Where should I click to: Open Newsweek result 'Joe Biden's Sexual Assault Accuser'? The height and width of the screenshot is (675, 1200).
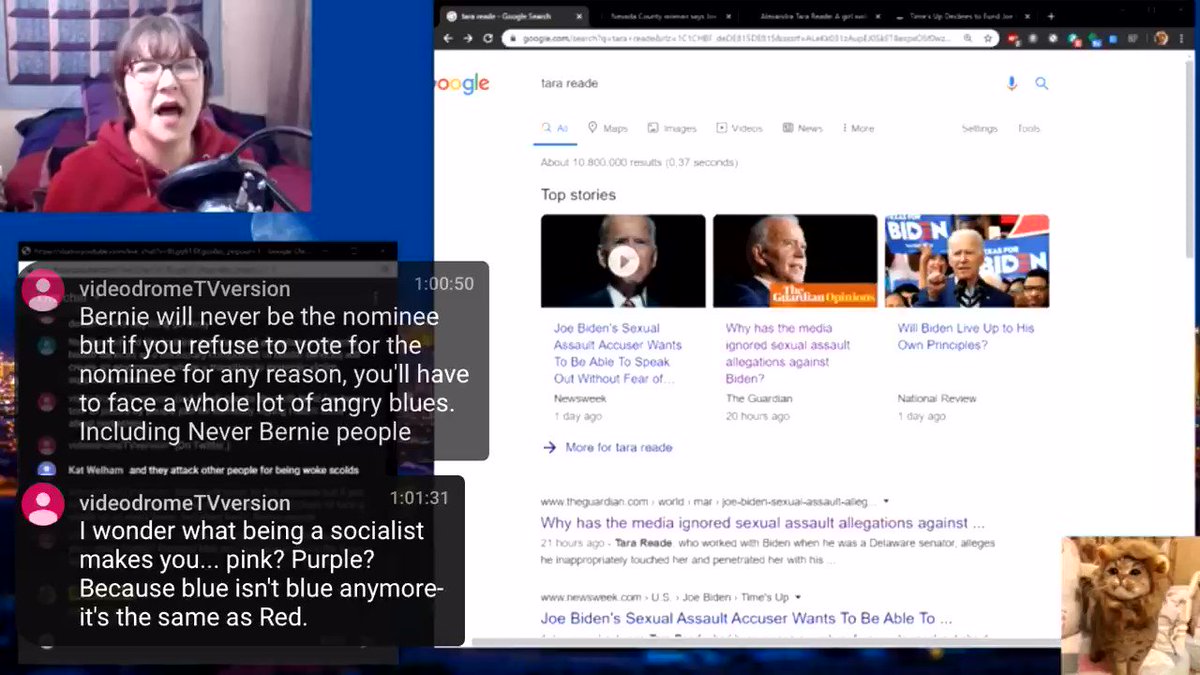point(746,619)
